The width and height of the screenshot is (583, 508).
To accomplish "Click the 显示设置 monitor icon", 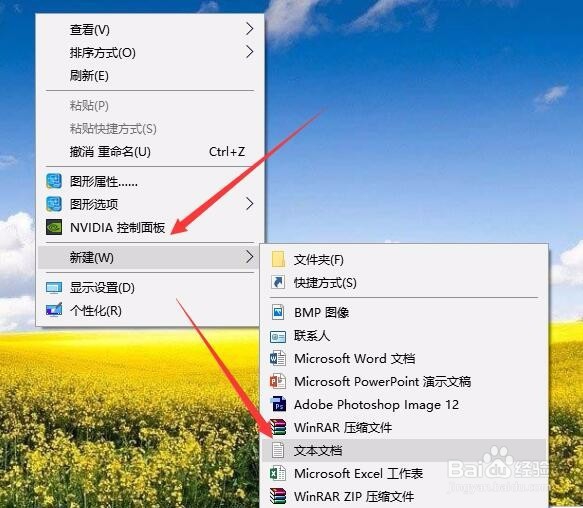I will tap(54, 287).
